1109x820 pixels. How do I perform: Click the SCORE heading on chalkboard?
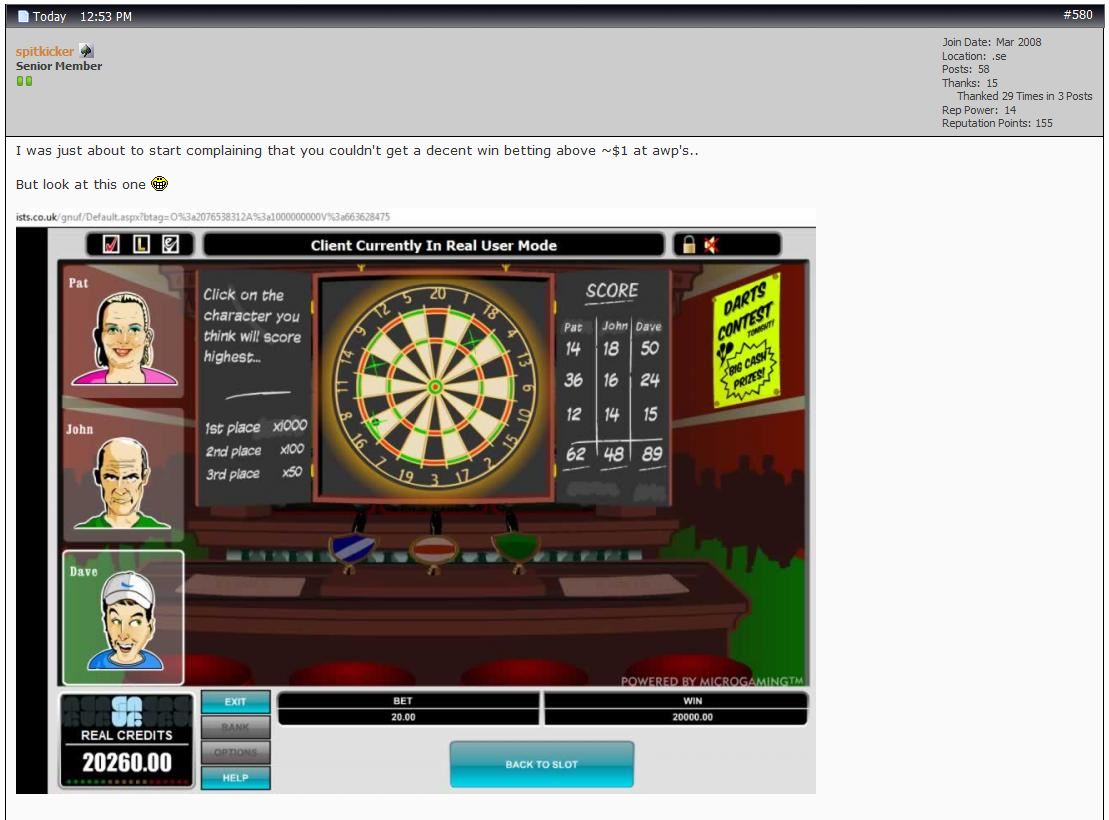(x=612, y=290)
